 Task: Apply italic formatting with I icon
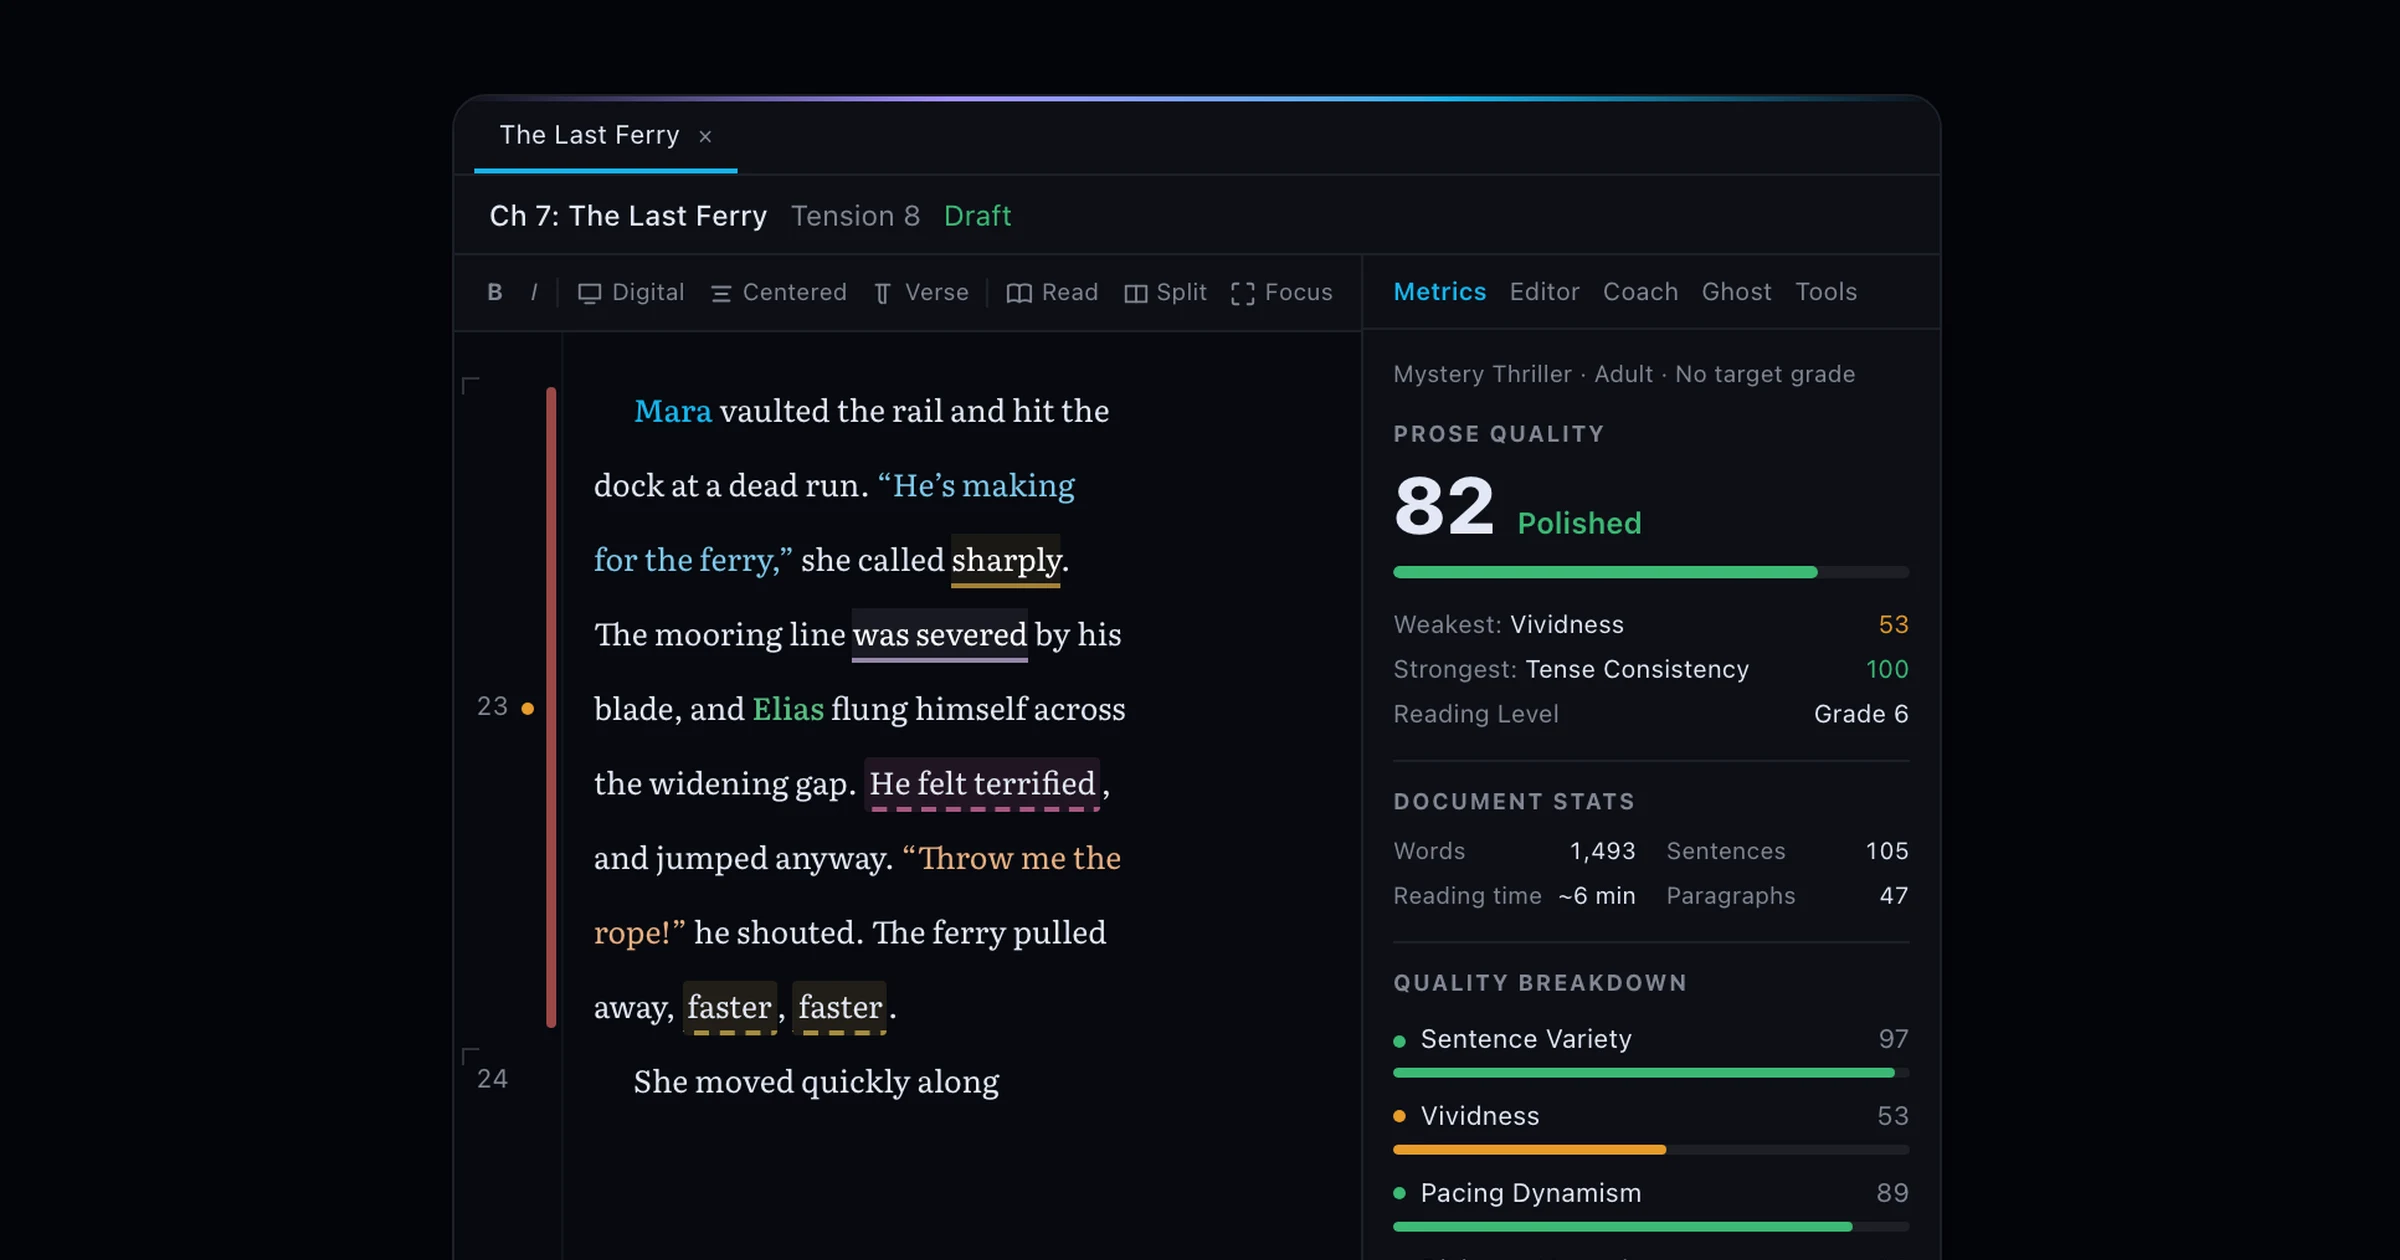pyautogui.click(x=534, y=292)
